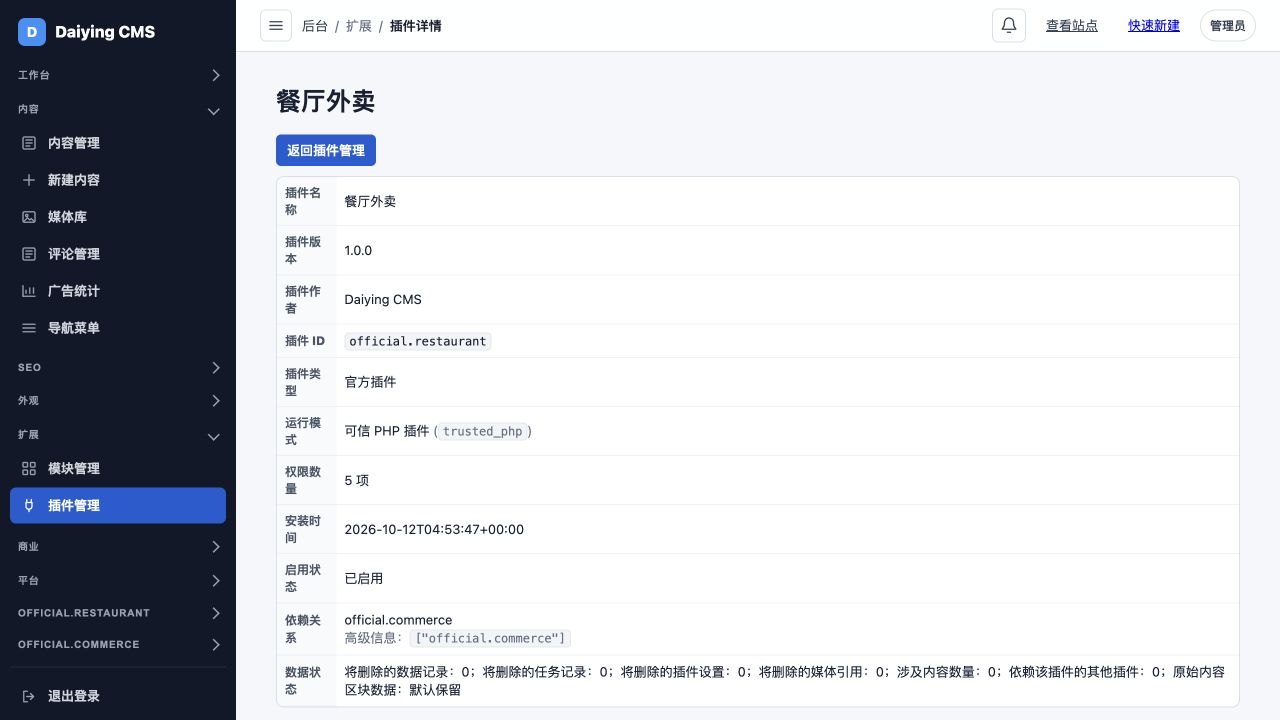Viewport: 1280px width, 720px height.
Task: Click the 模块管理 grid icon
Action: (29, 468)
